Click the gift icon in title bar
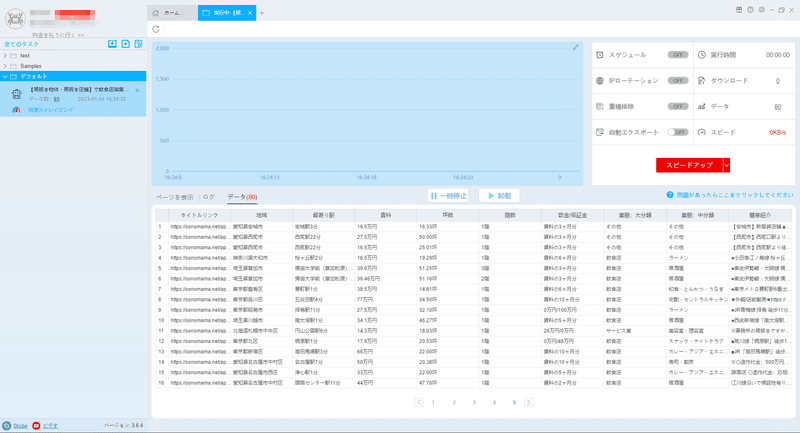The image size is (800, 433). coord(739,10)
